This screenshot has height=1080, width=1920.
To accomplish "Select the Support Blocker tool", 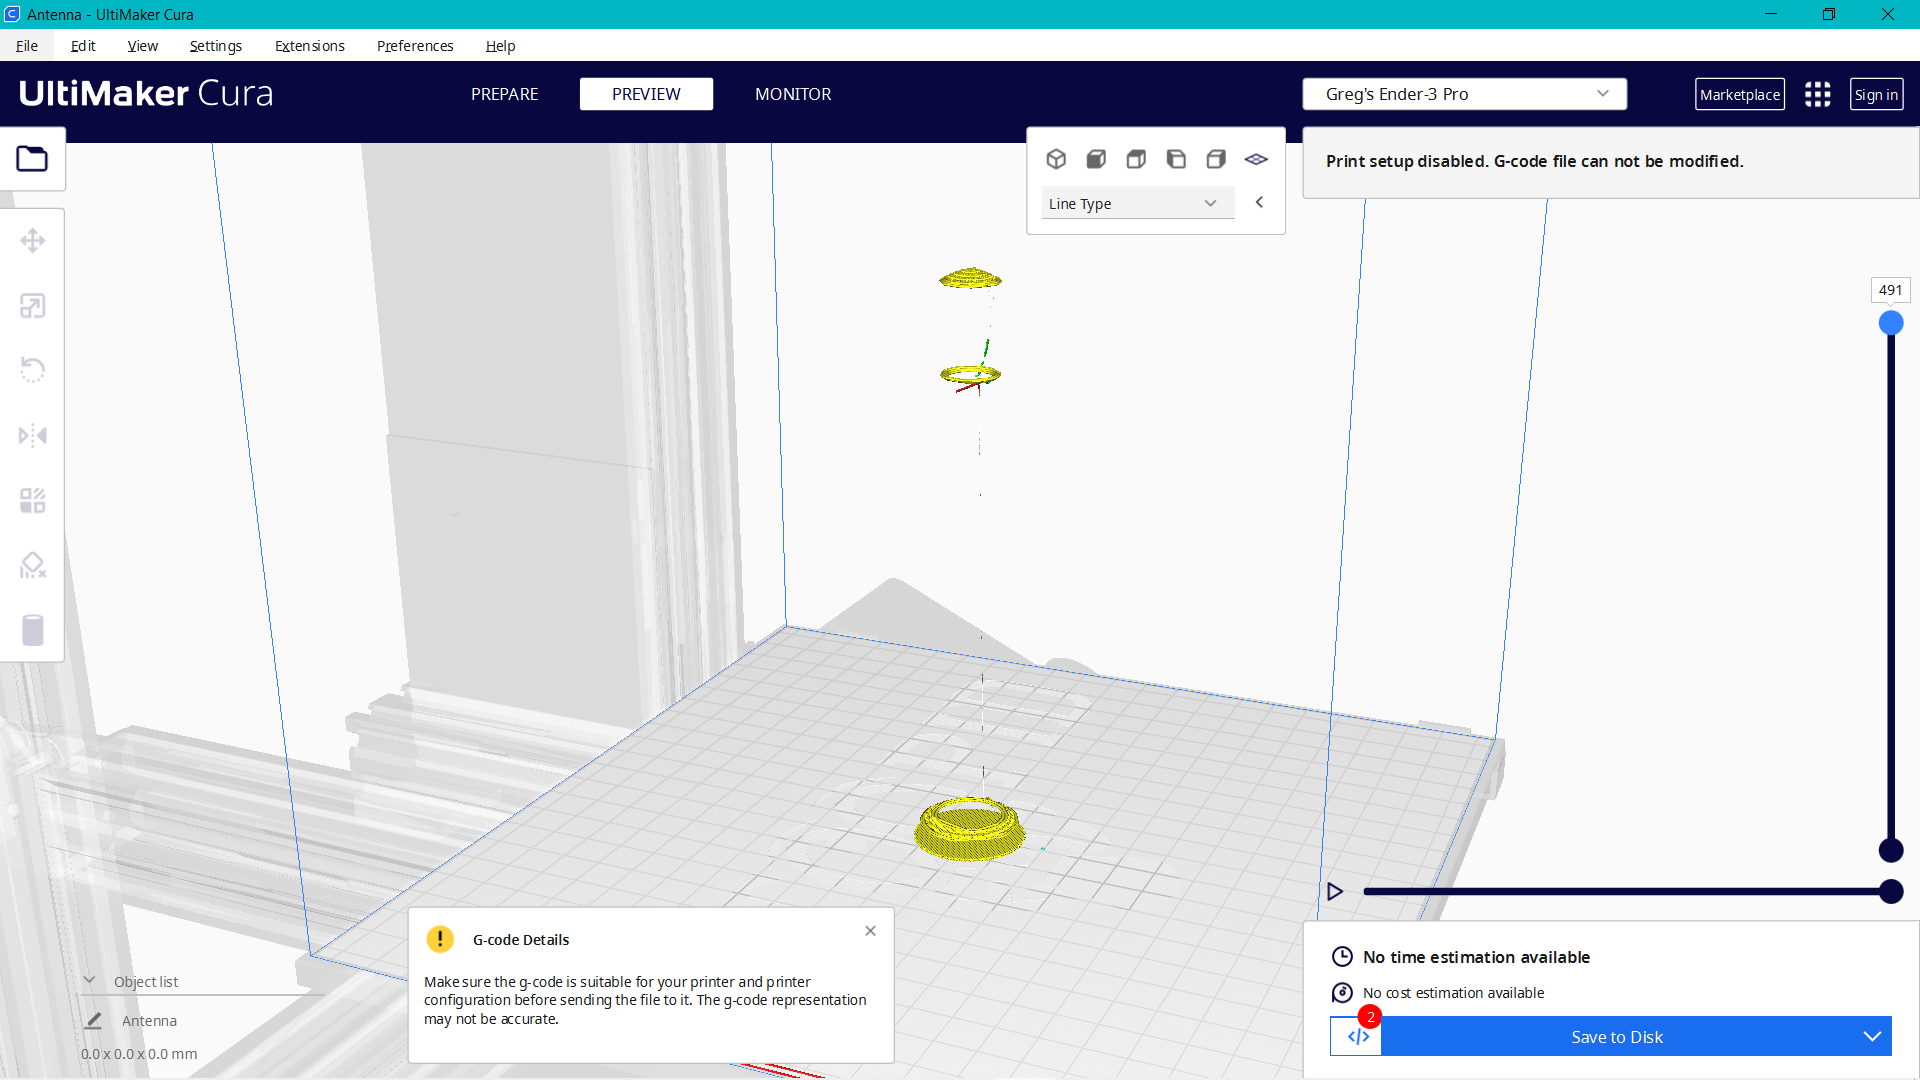I will tap(33, 565).
